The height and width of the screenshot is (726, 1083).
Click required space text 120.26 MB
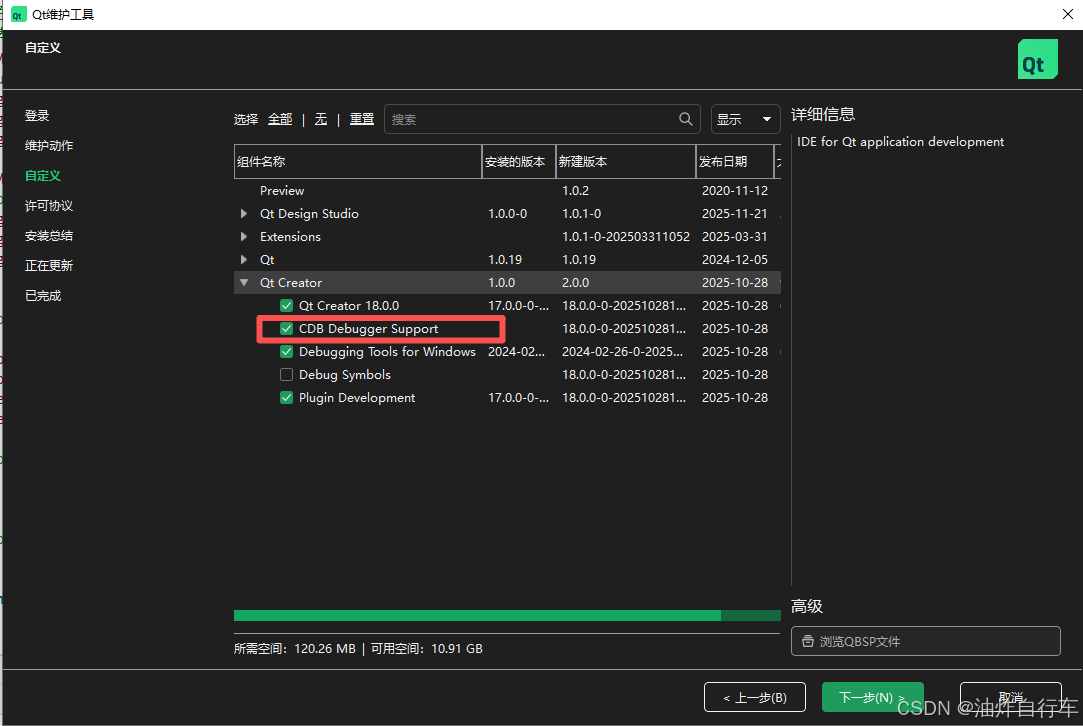coord(325,649)
